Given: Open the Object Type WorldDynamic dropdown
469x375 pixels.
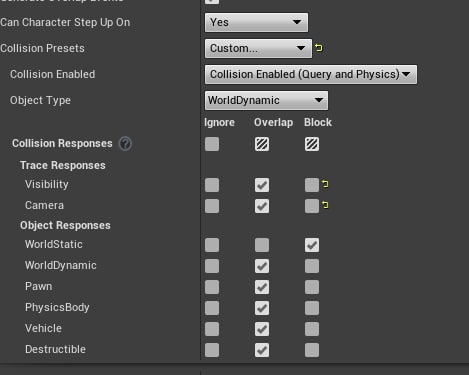Looking at the screenshot, I should click(266, 100).
